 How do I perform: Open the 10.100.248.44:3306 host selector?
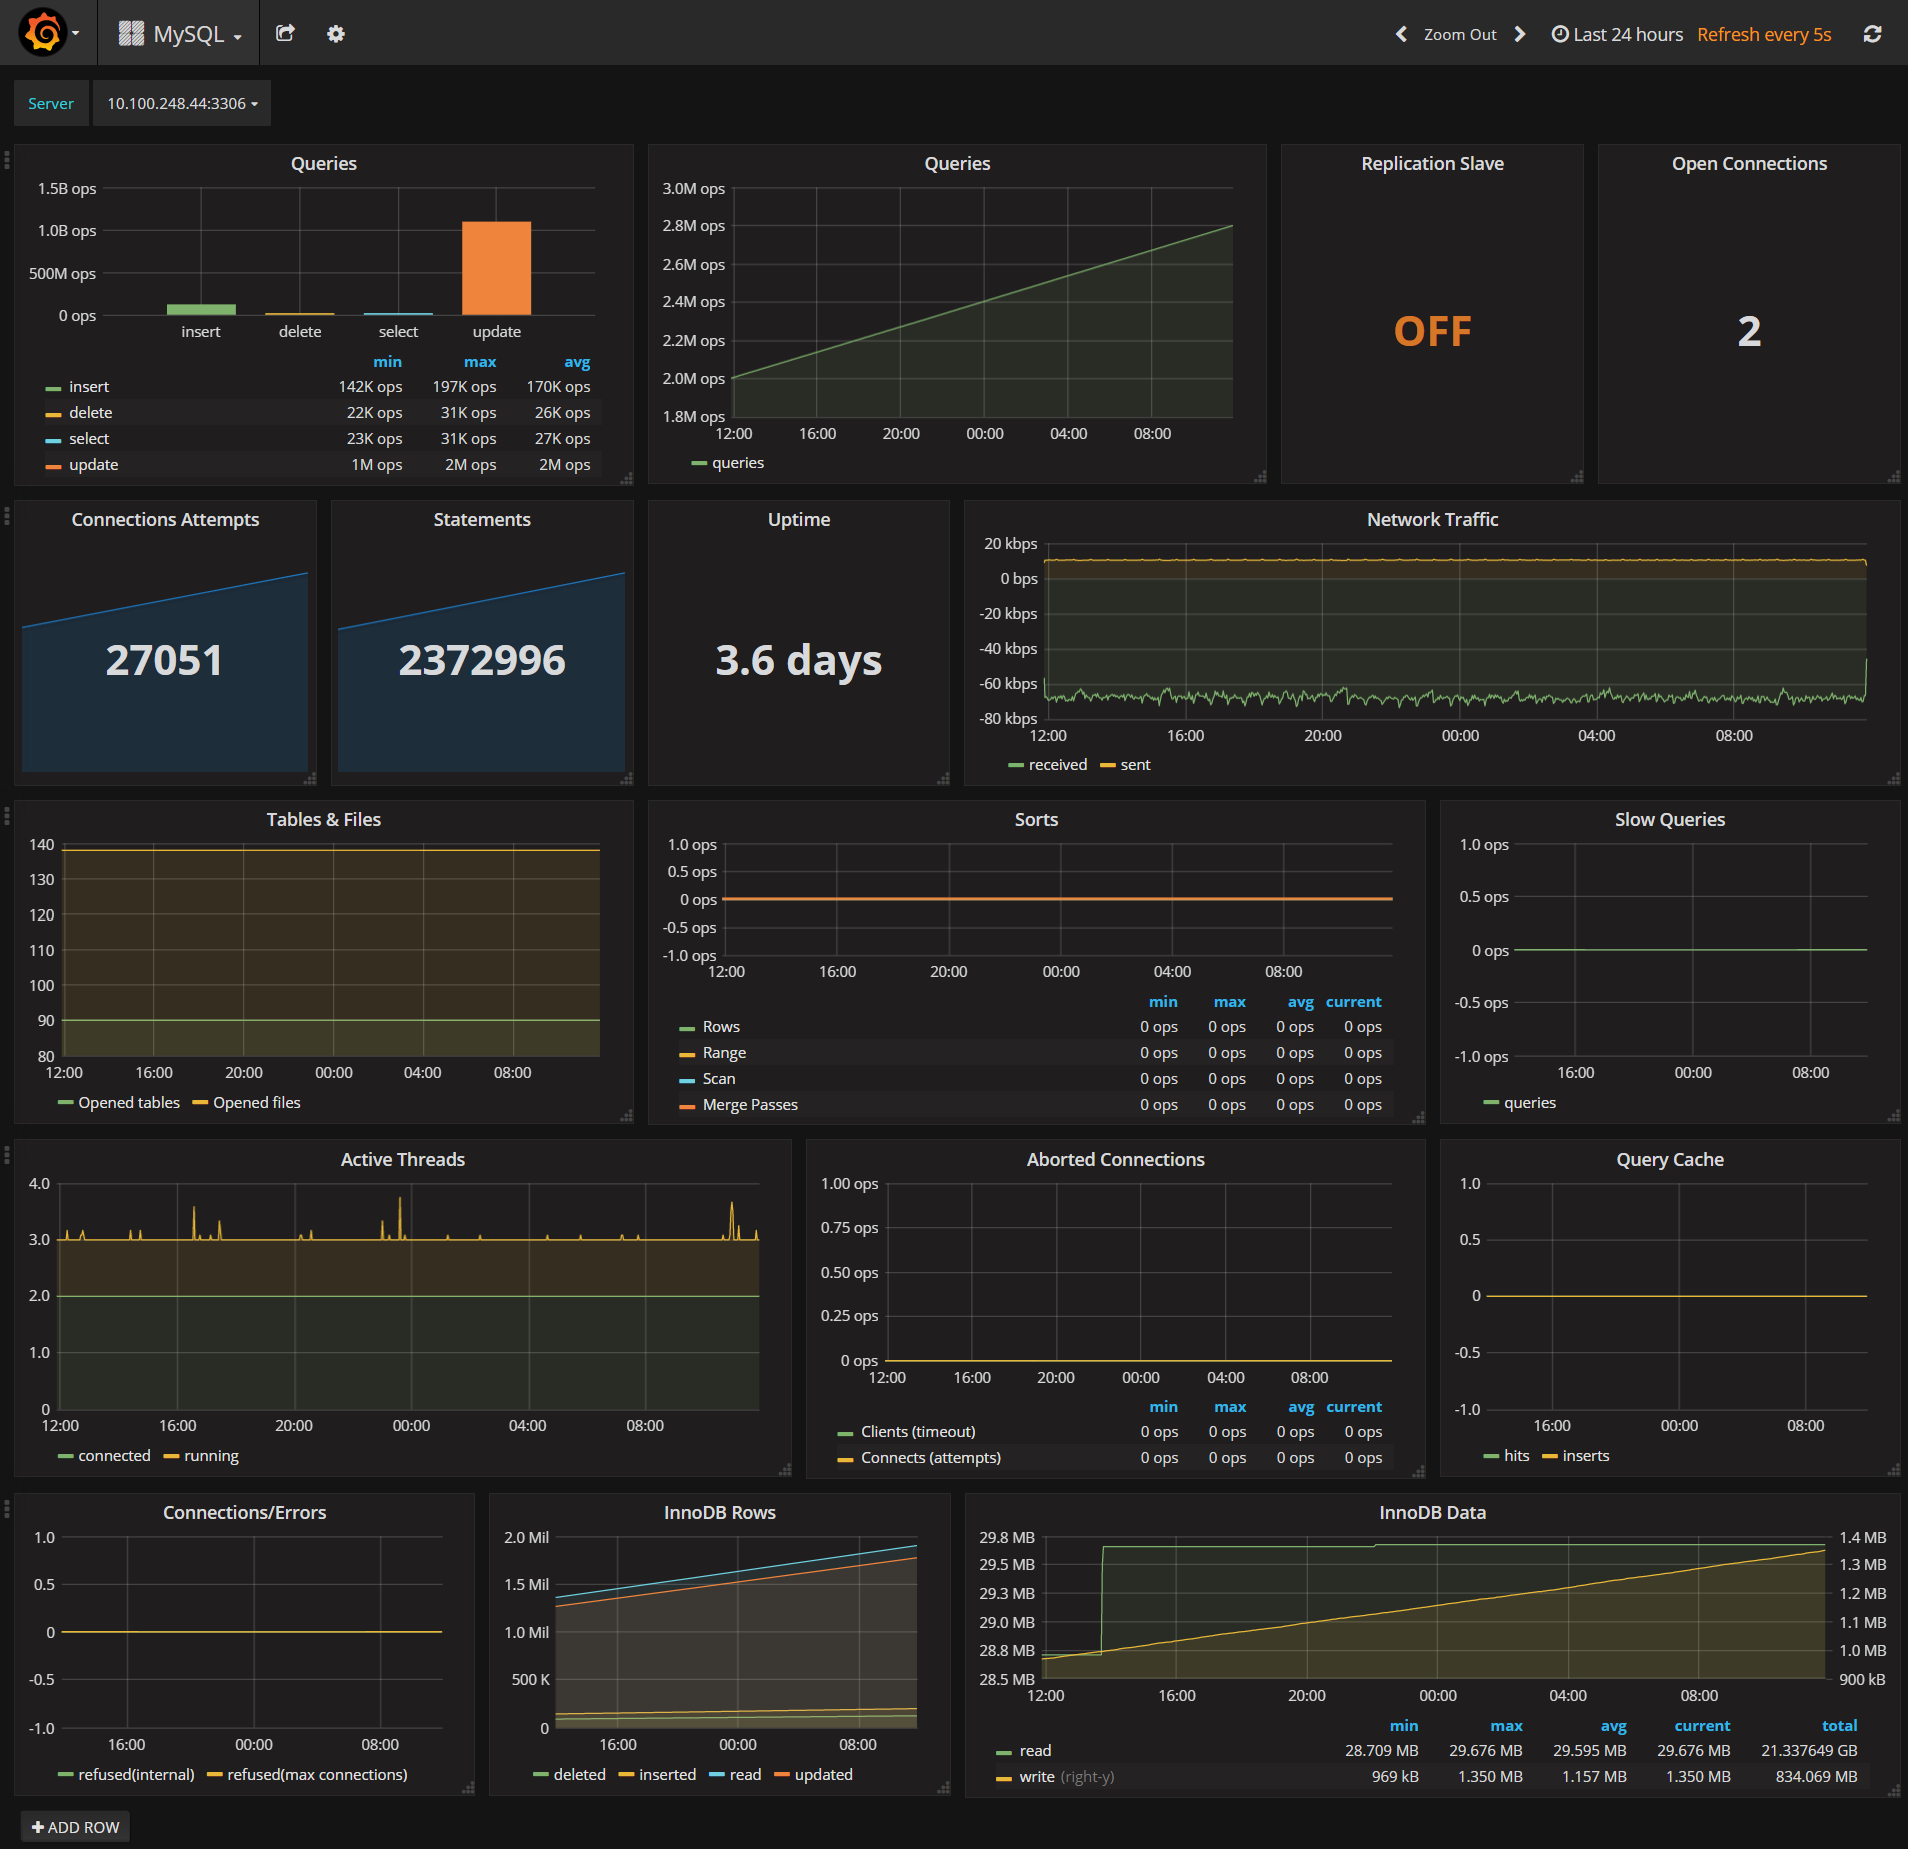pos(181,102)
